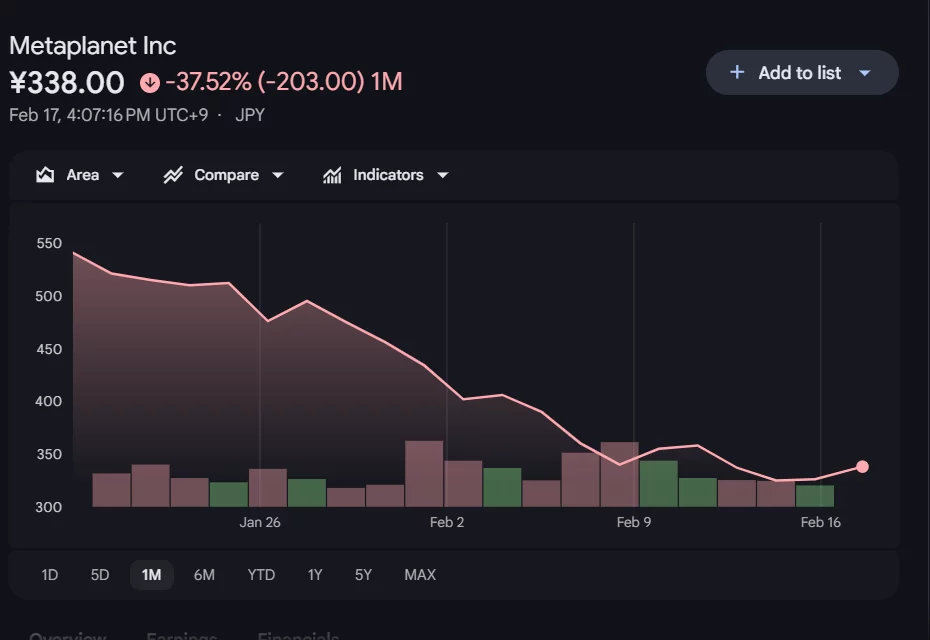This screenshot has height=640, width=930.
Task: Click the plus icon inside Add to list
Action: coord(737,72)
